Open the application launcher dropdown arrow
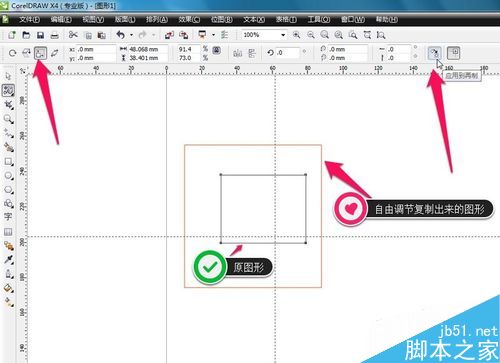Image resolution: width=500 pixels, height=363 pixels. [x=213, y=35]
